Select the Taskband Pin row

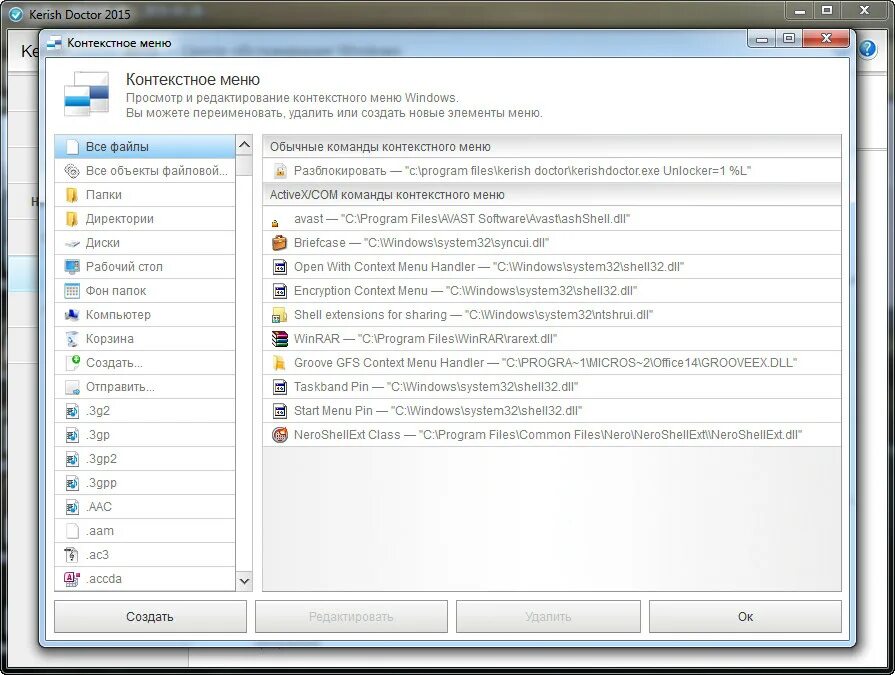pos(552,387)
